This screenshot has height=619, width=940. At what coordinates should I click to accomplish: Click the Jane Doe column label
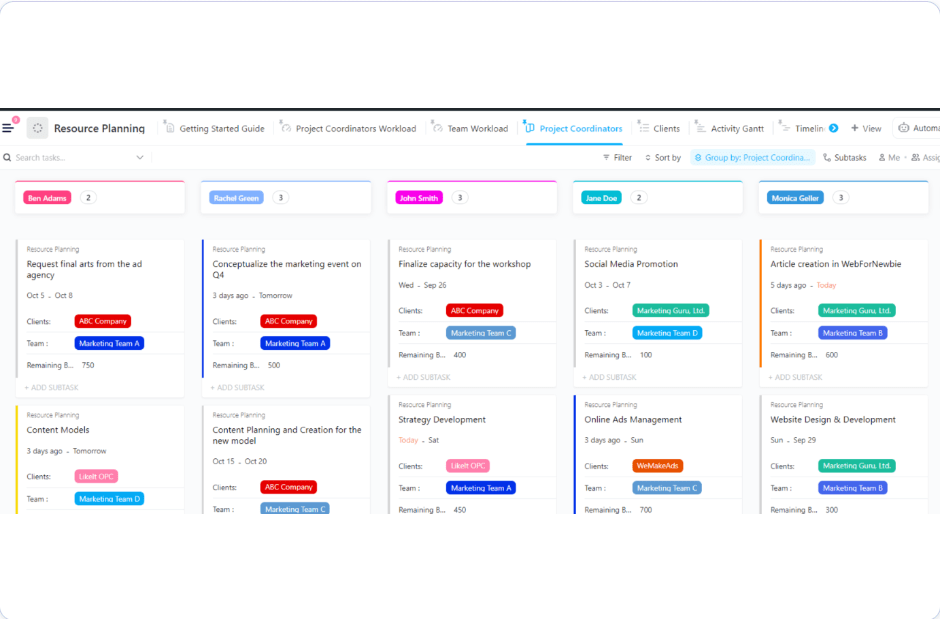tap(601, 198)
